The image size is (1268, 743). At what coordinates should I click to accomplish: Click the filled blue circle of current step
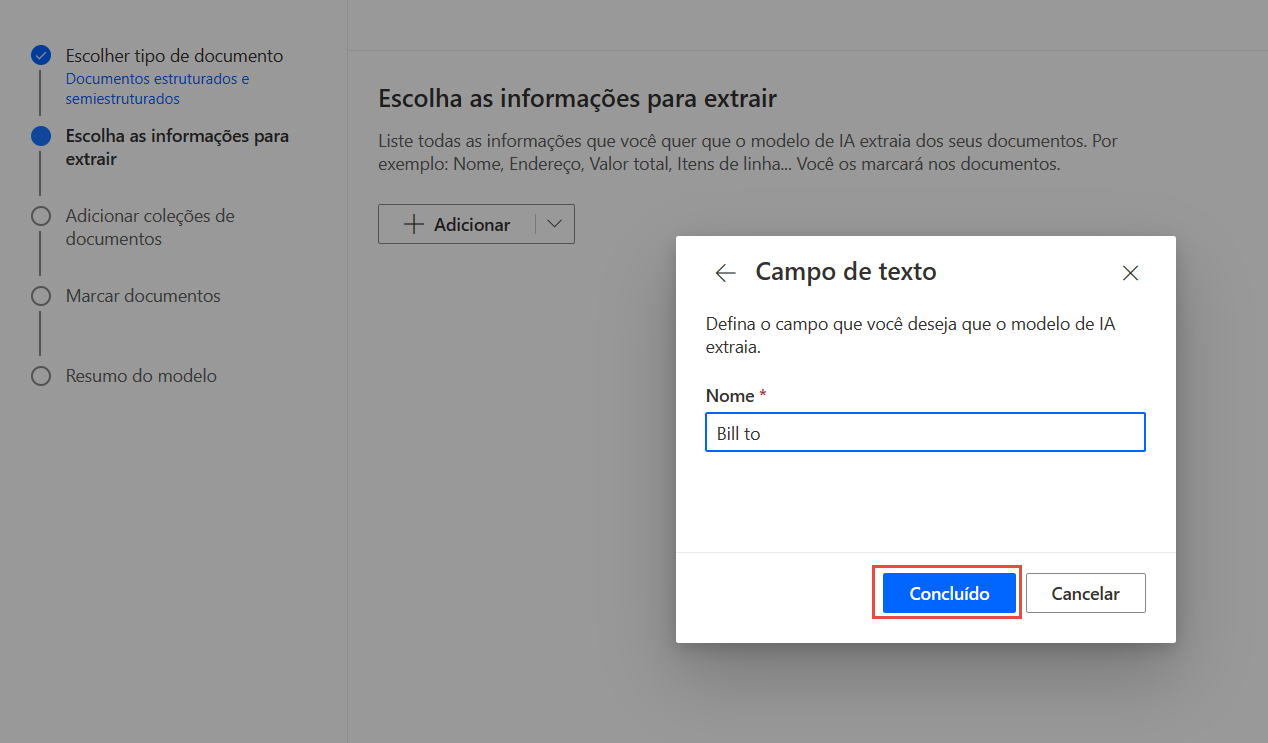click(41, 136)
